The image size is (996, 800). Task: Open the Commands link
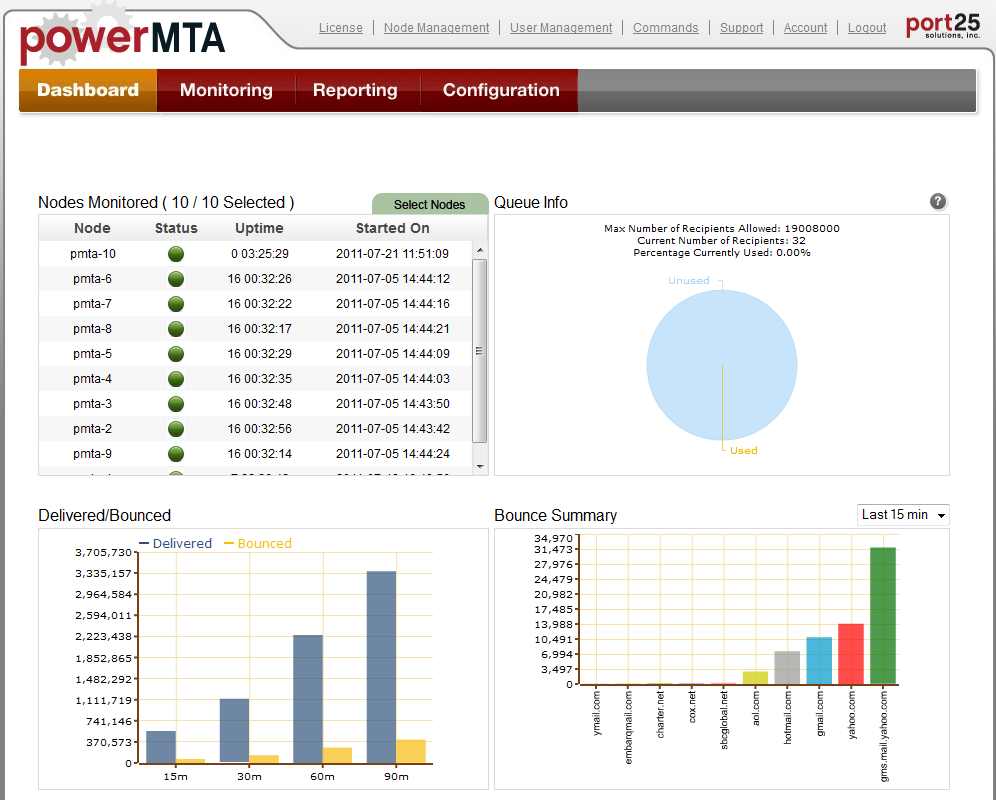665,28
